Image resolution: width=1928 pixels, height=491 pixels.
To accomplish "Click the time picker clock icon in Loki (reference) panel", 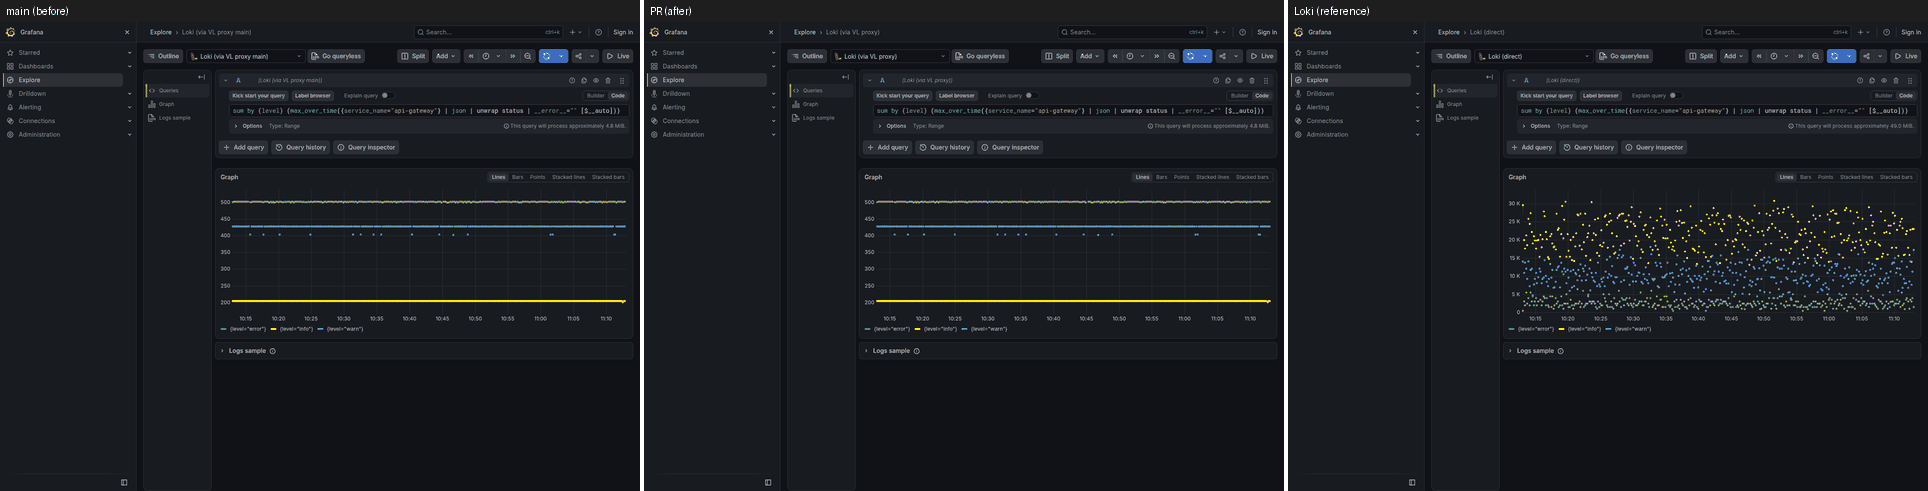I will tap(1774, 56).
